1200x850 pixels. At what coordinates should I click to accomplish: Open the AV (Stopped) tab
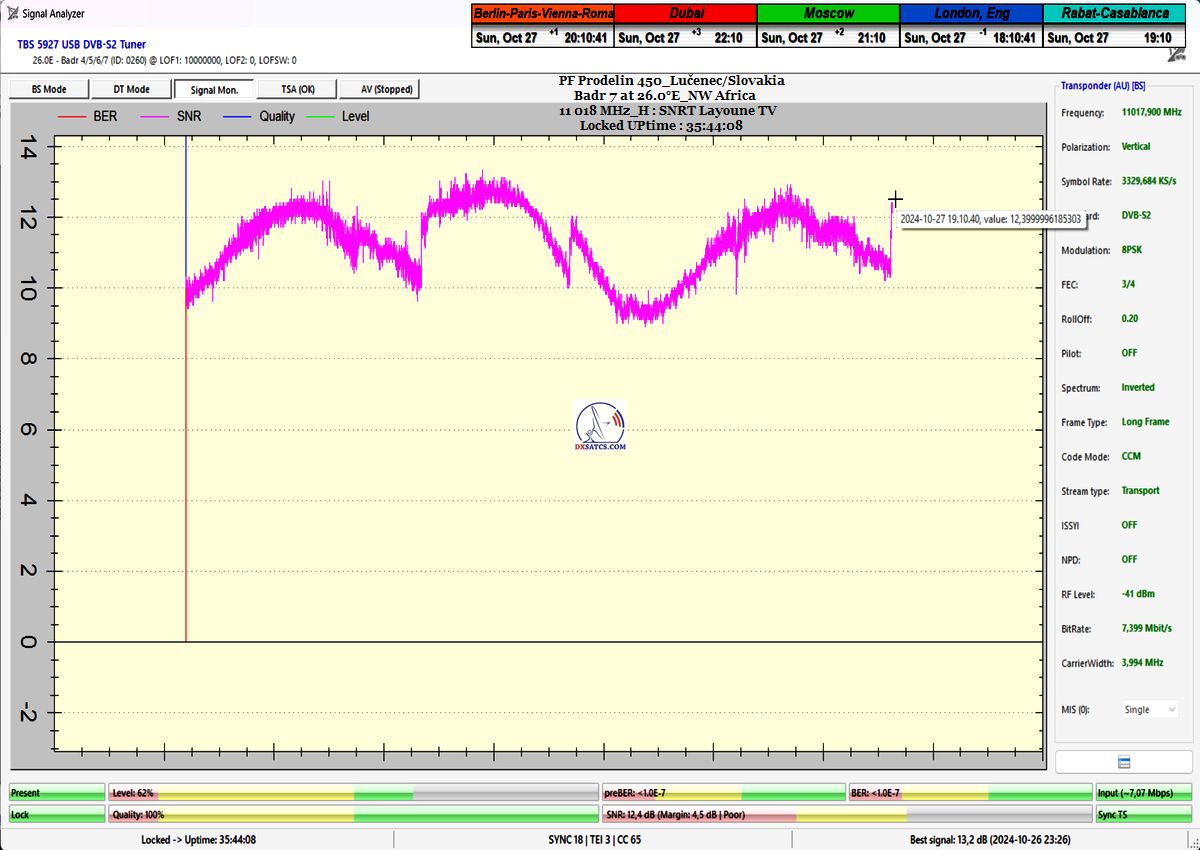379,89
